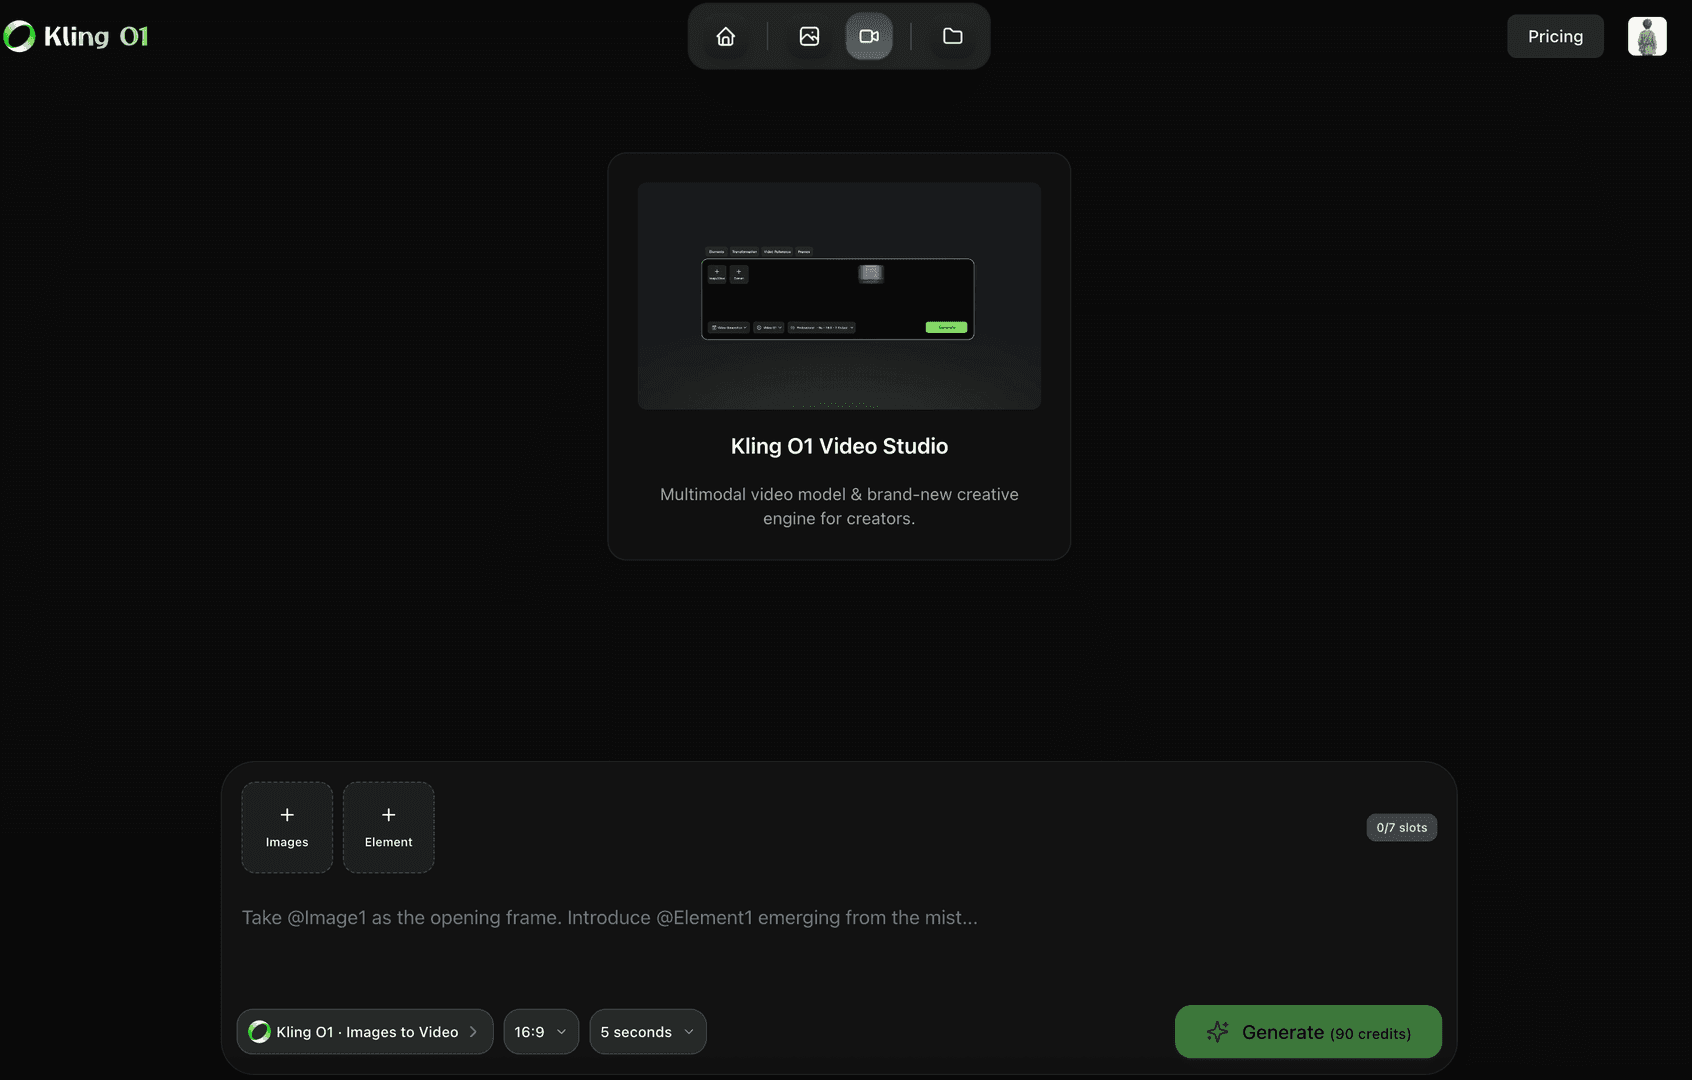Open the Assets folder icon in navigation
The height and width of the screenshot is (1080, 1692).
(952, 36)
